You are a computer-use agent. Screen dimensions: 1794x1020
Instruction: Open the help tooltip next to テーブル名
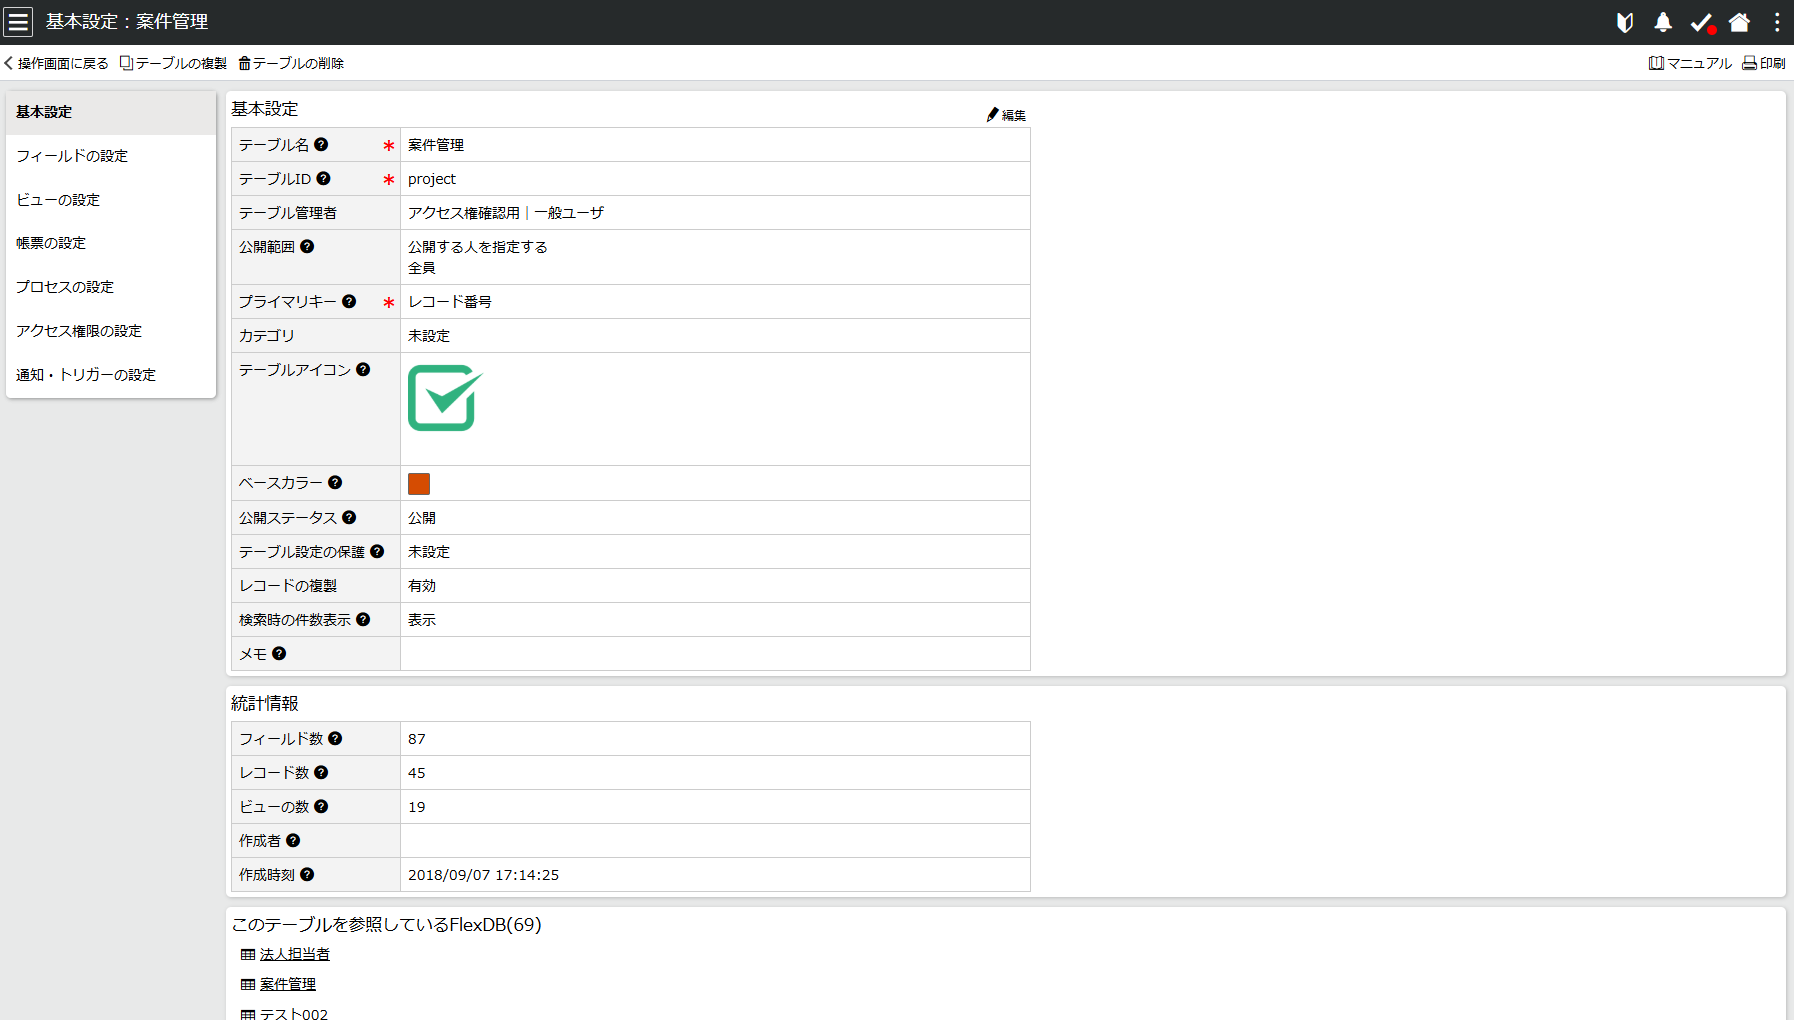(321, 144)
